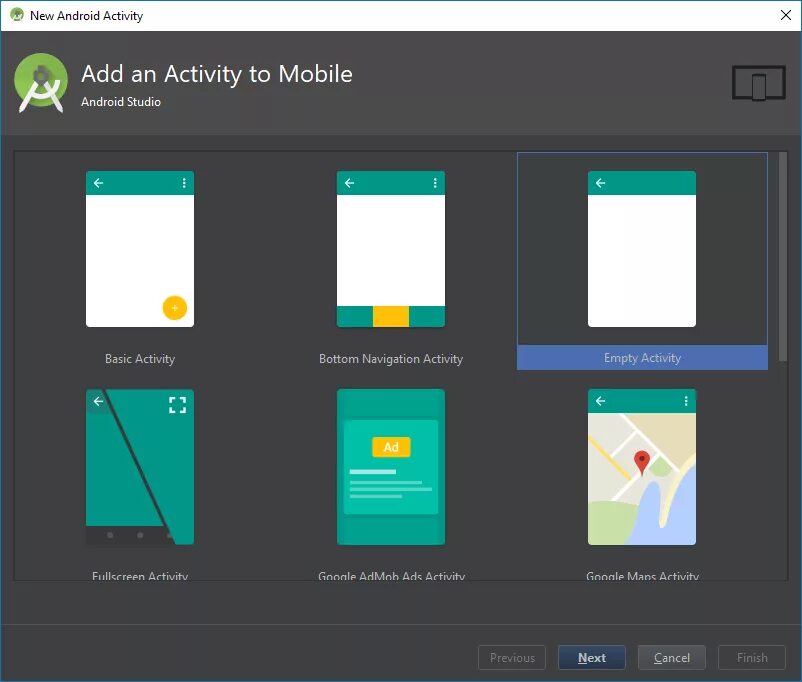Select the Bottom Navigation Activity template thumbnail
802x682 pixels.
click(391, 249)
